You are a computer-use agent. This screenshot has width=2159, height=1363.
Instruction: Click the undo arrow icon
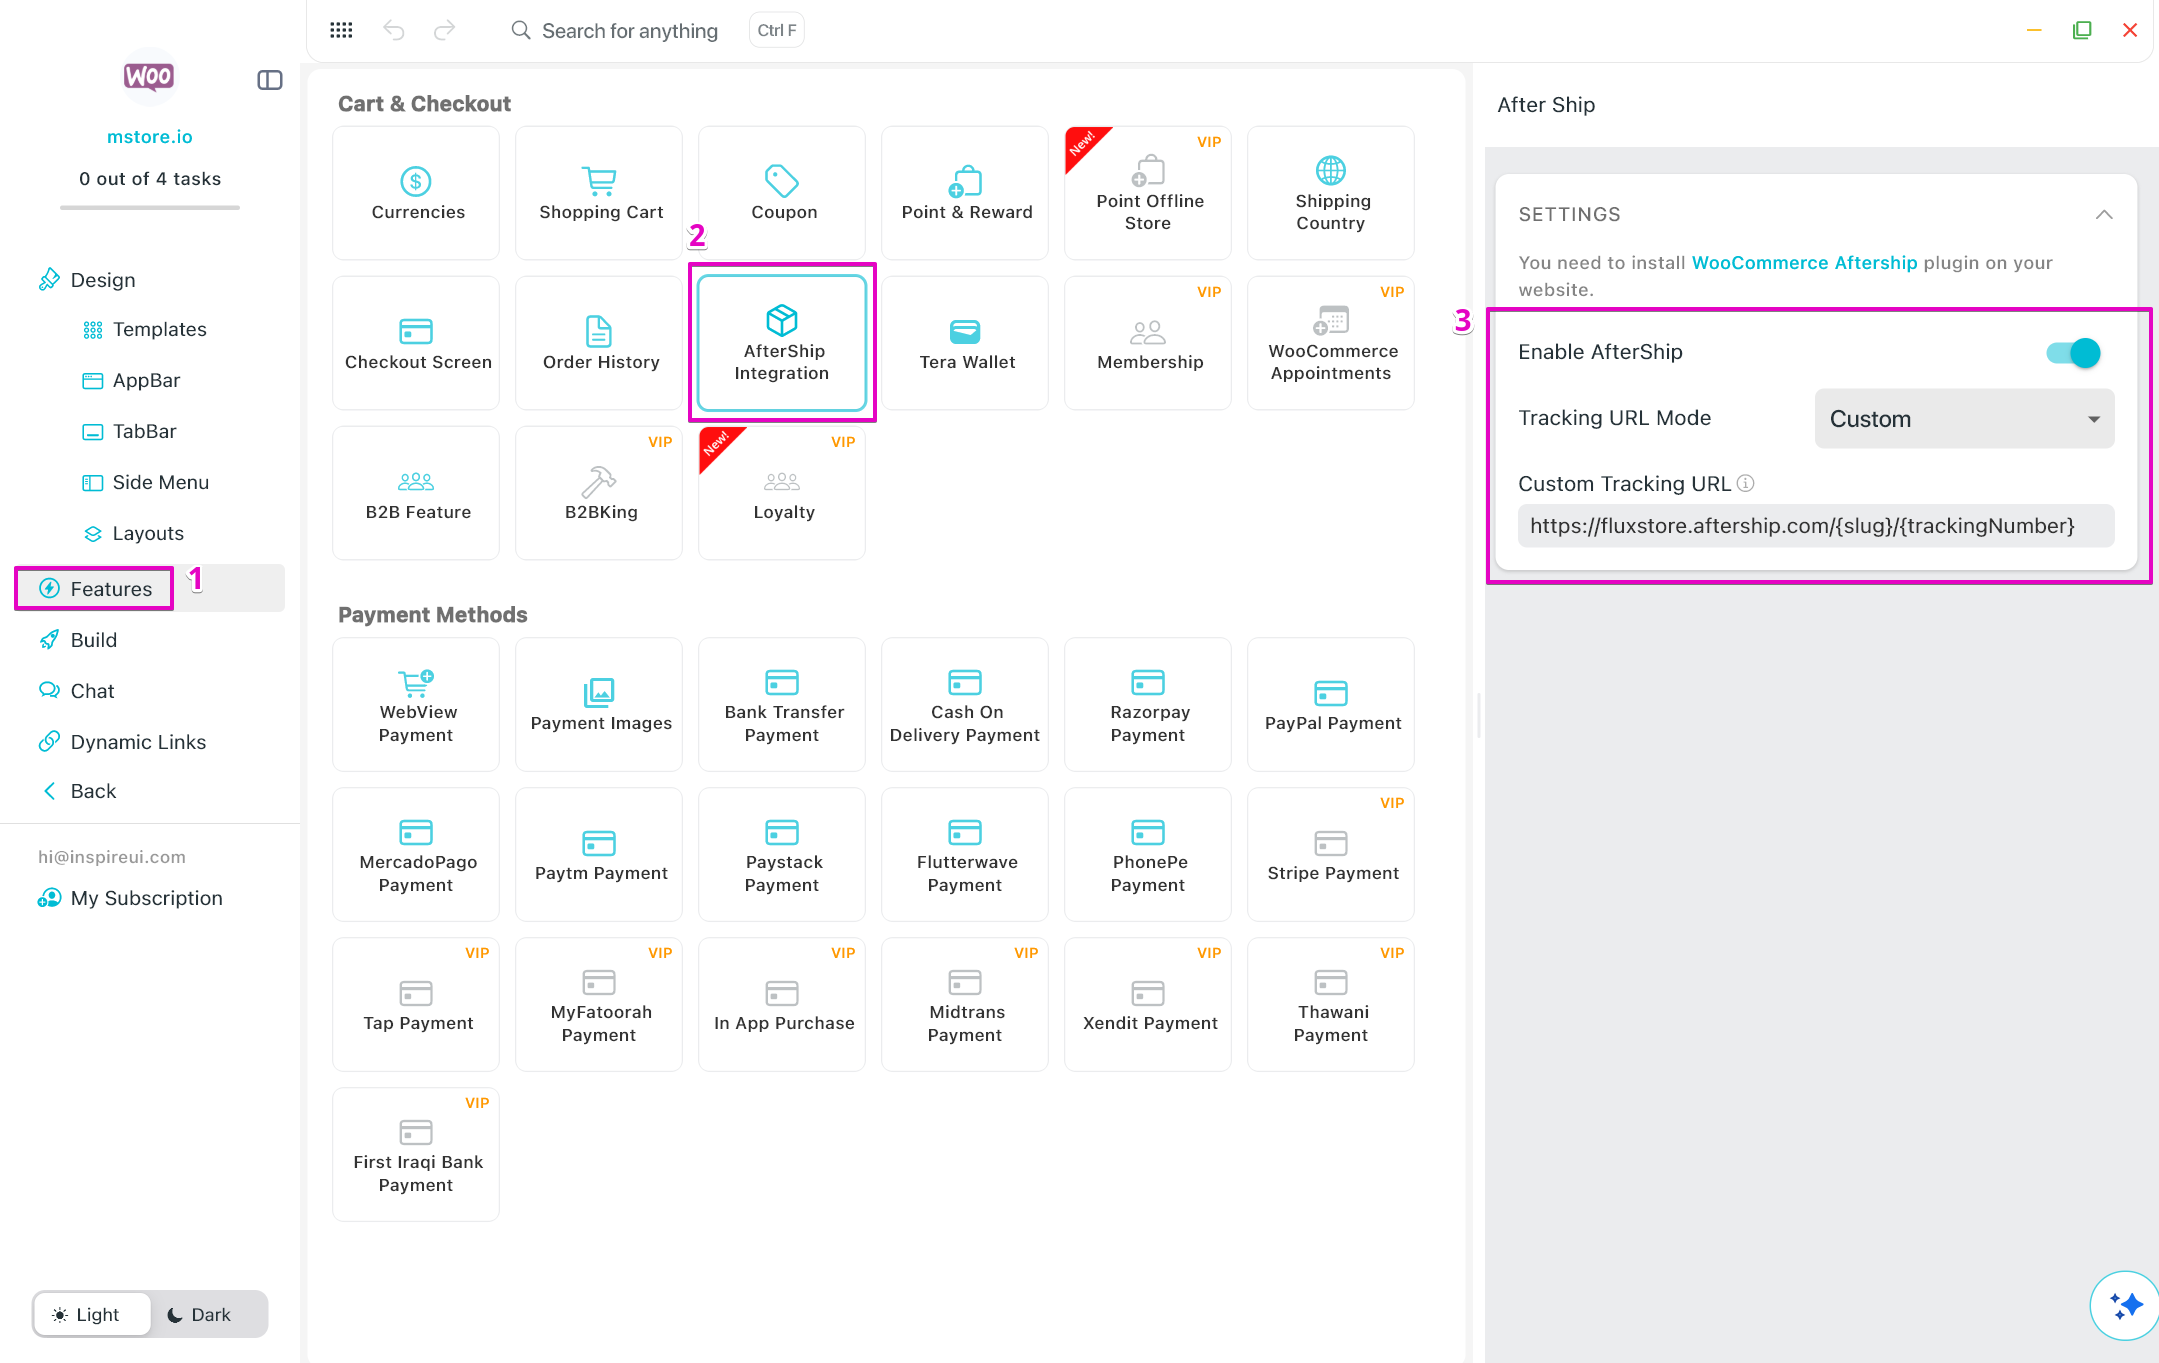[x=393, y=30]
